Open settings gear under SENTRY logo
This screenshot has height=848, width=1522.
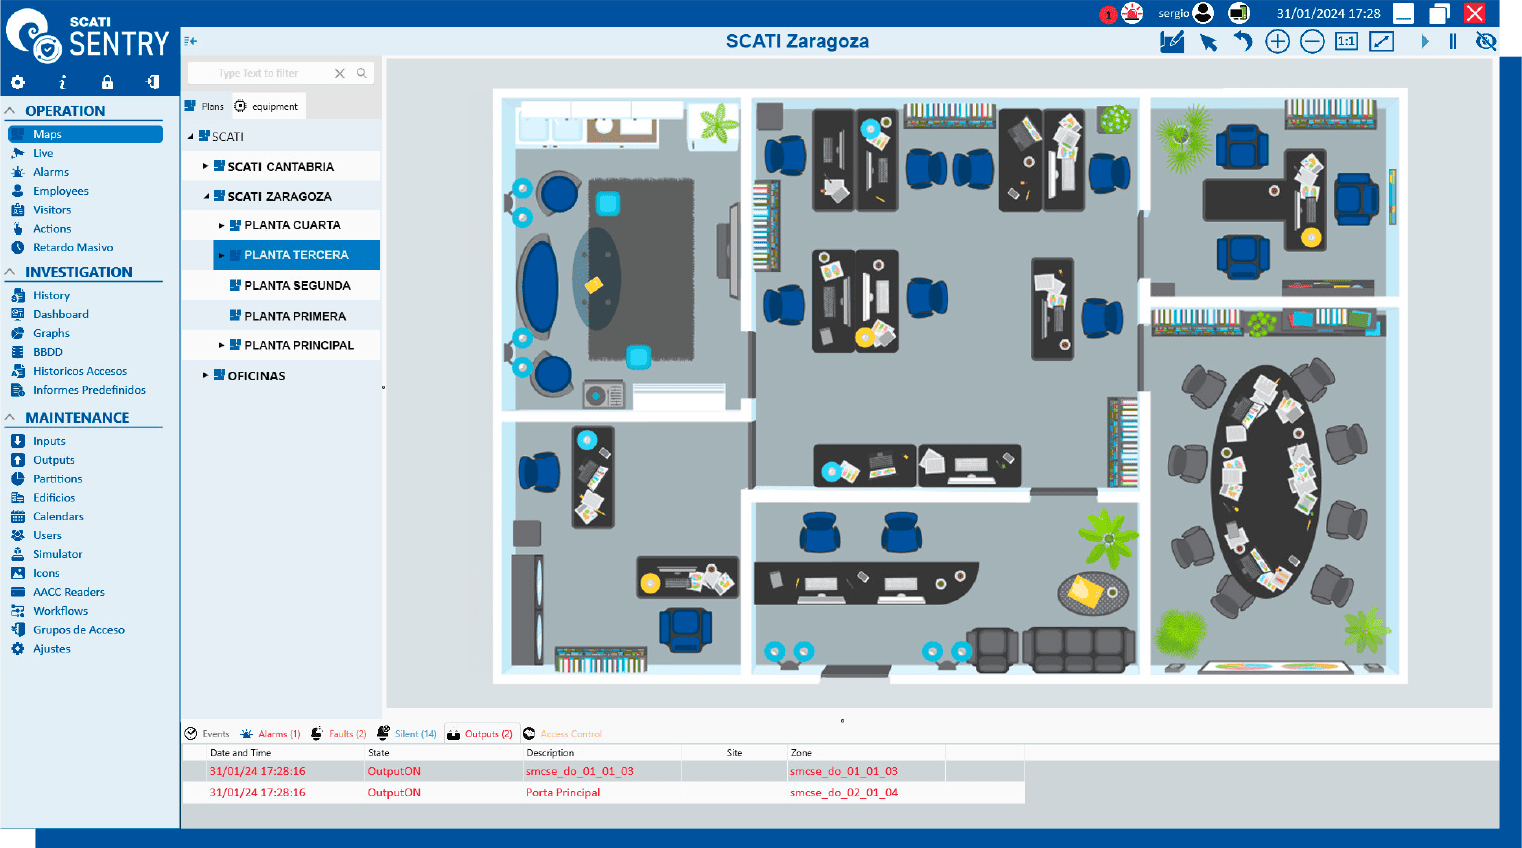(x=17, y=82)
